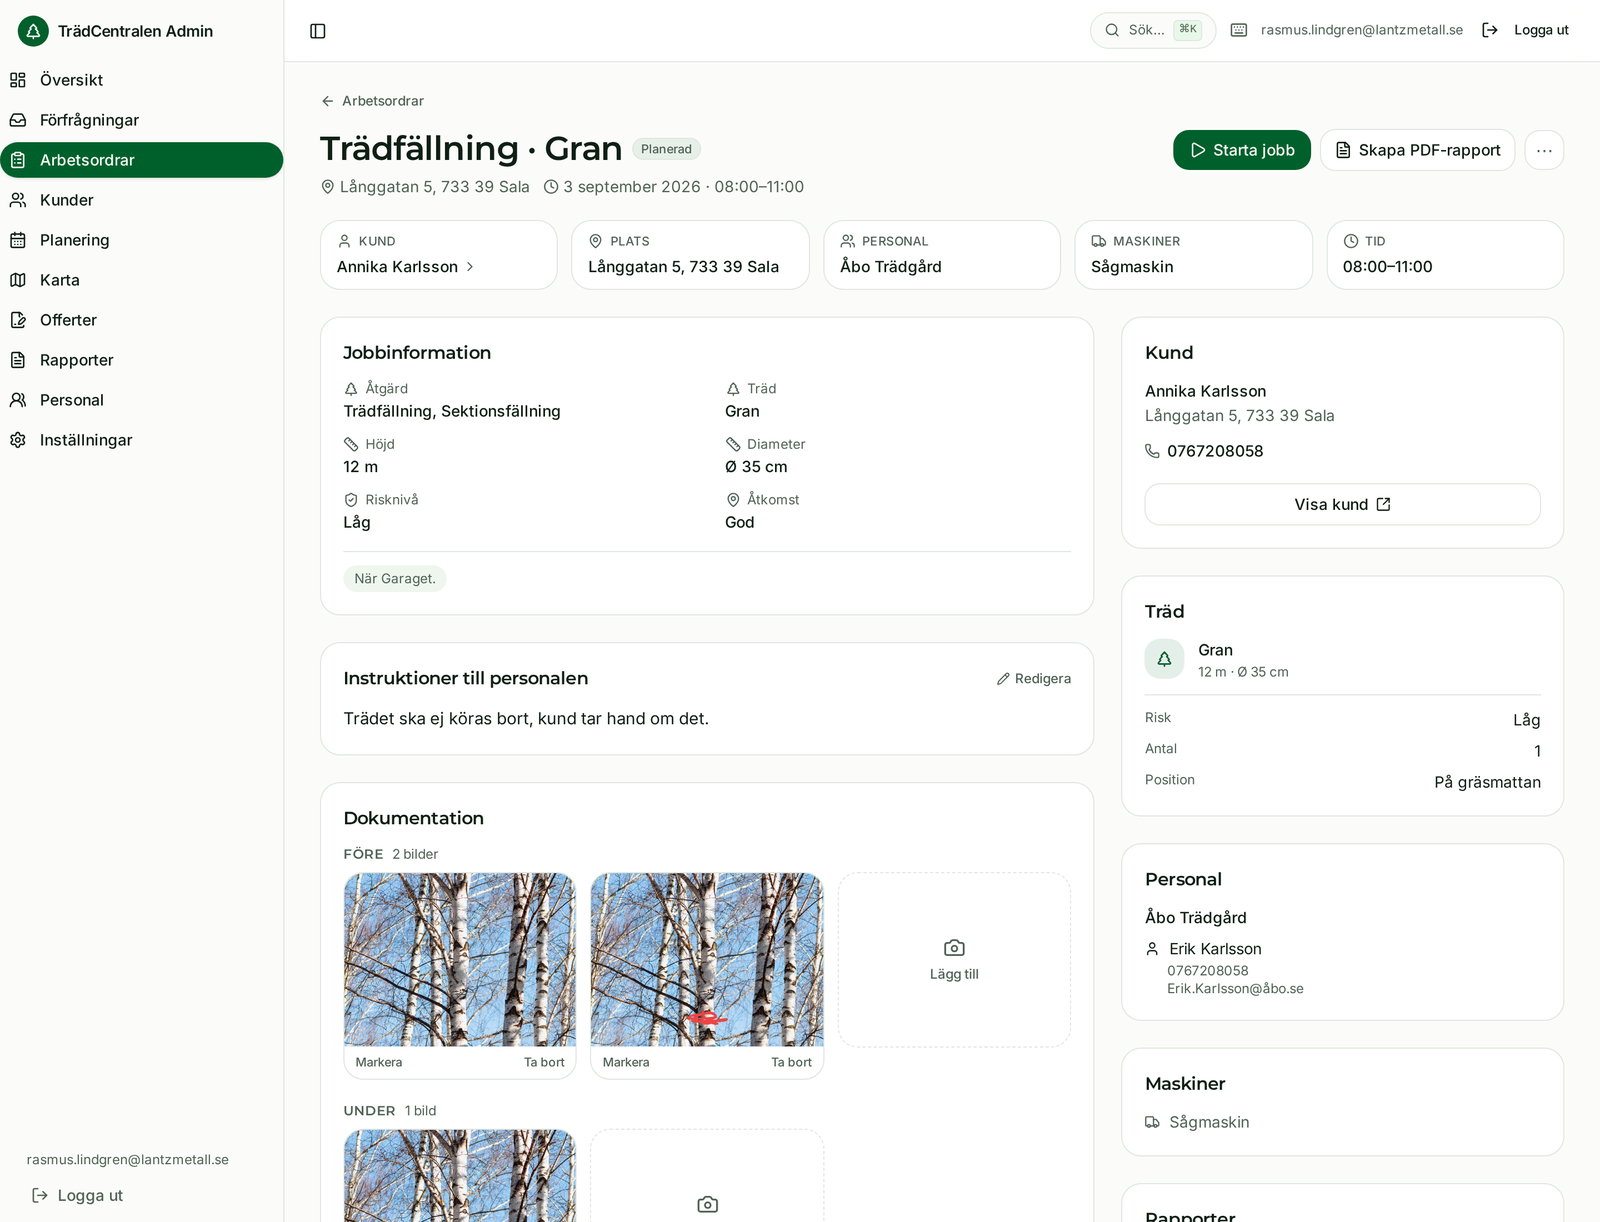The width and height of the screenshot is (1600, 1222).
Task: Click the camera add tile under UNDER
Action: click(707, 1176)
